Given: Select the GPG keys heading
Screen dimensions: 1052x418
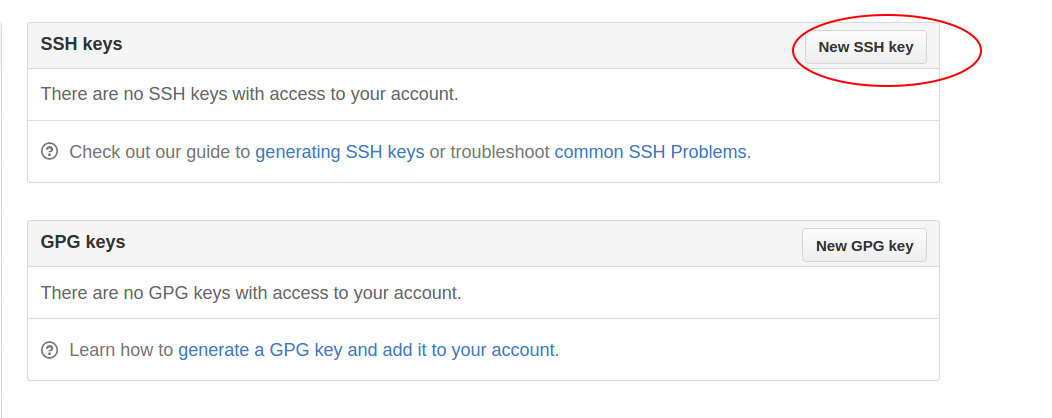Looking at the screenshot, I should click(x=83, y=242).
